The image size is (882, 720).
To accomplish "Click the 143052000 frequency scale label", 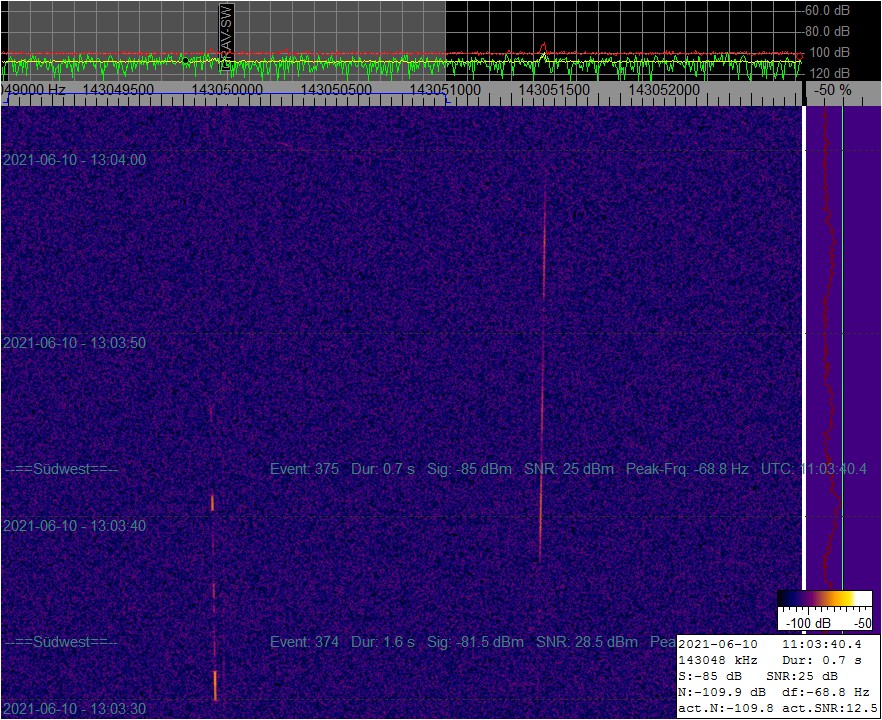I will tap(664, 90).
